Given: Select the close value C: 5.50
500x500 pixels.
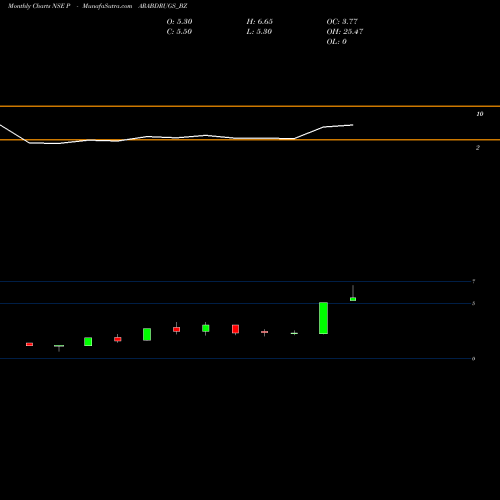Looking at the screenshot, I should point(179,32).
